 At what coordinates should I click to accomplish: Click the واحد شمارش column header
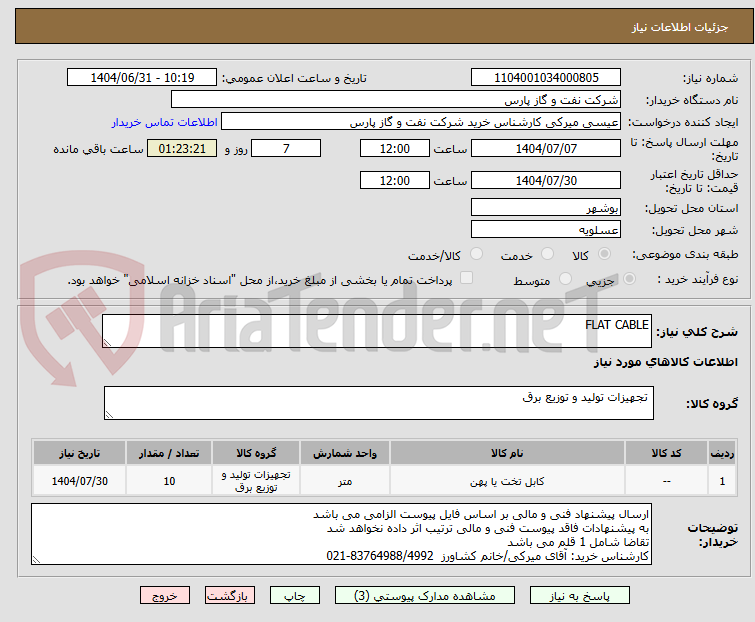(345, 453)
